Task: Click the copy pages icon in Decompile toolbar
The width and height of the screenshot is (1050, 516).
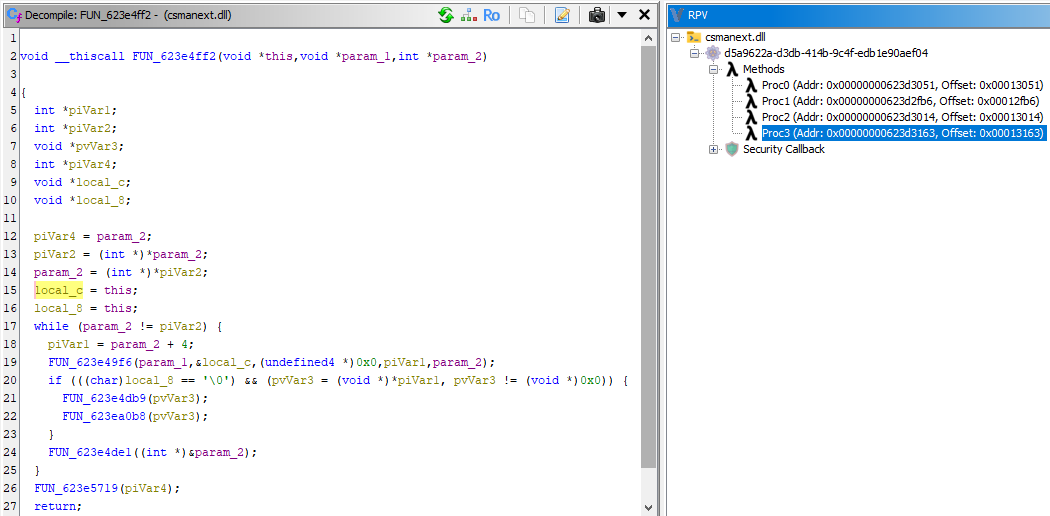Action: 528,15
